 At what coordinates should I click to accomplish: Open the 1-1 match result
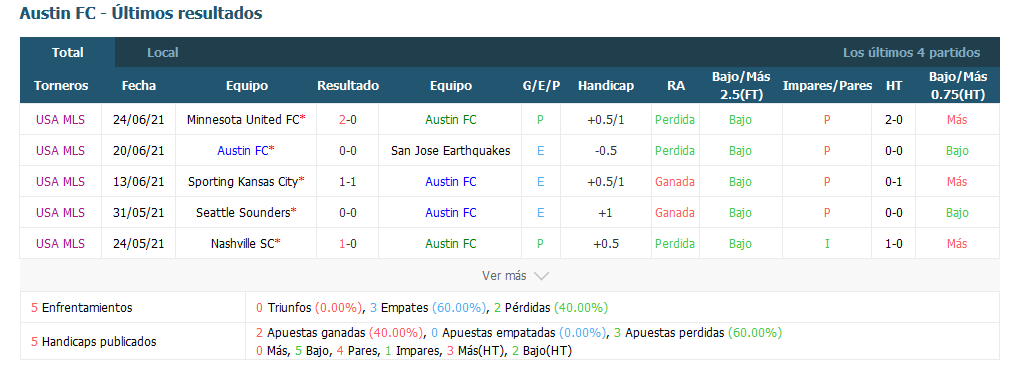348,182
